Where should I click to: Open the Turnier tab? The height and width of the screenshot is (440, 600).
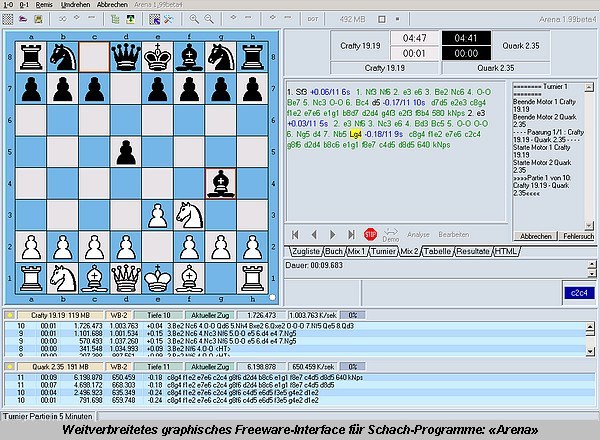click(x=383, y=251)
